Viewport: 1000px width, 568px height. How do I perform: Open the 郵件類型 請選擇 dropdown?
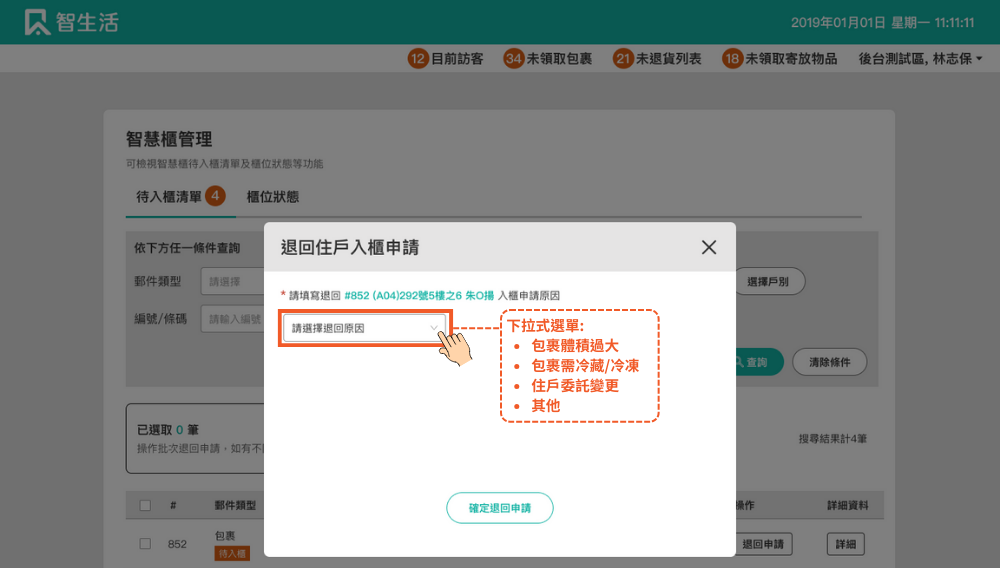[x=232, y=282]
